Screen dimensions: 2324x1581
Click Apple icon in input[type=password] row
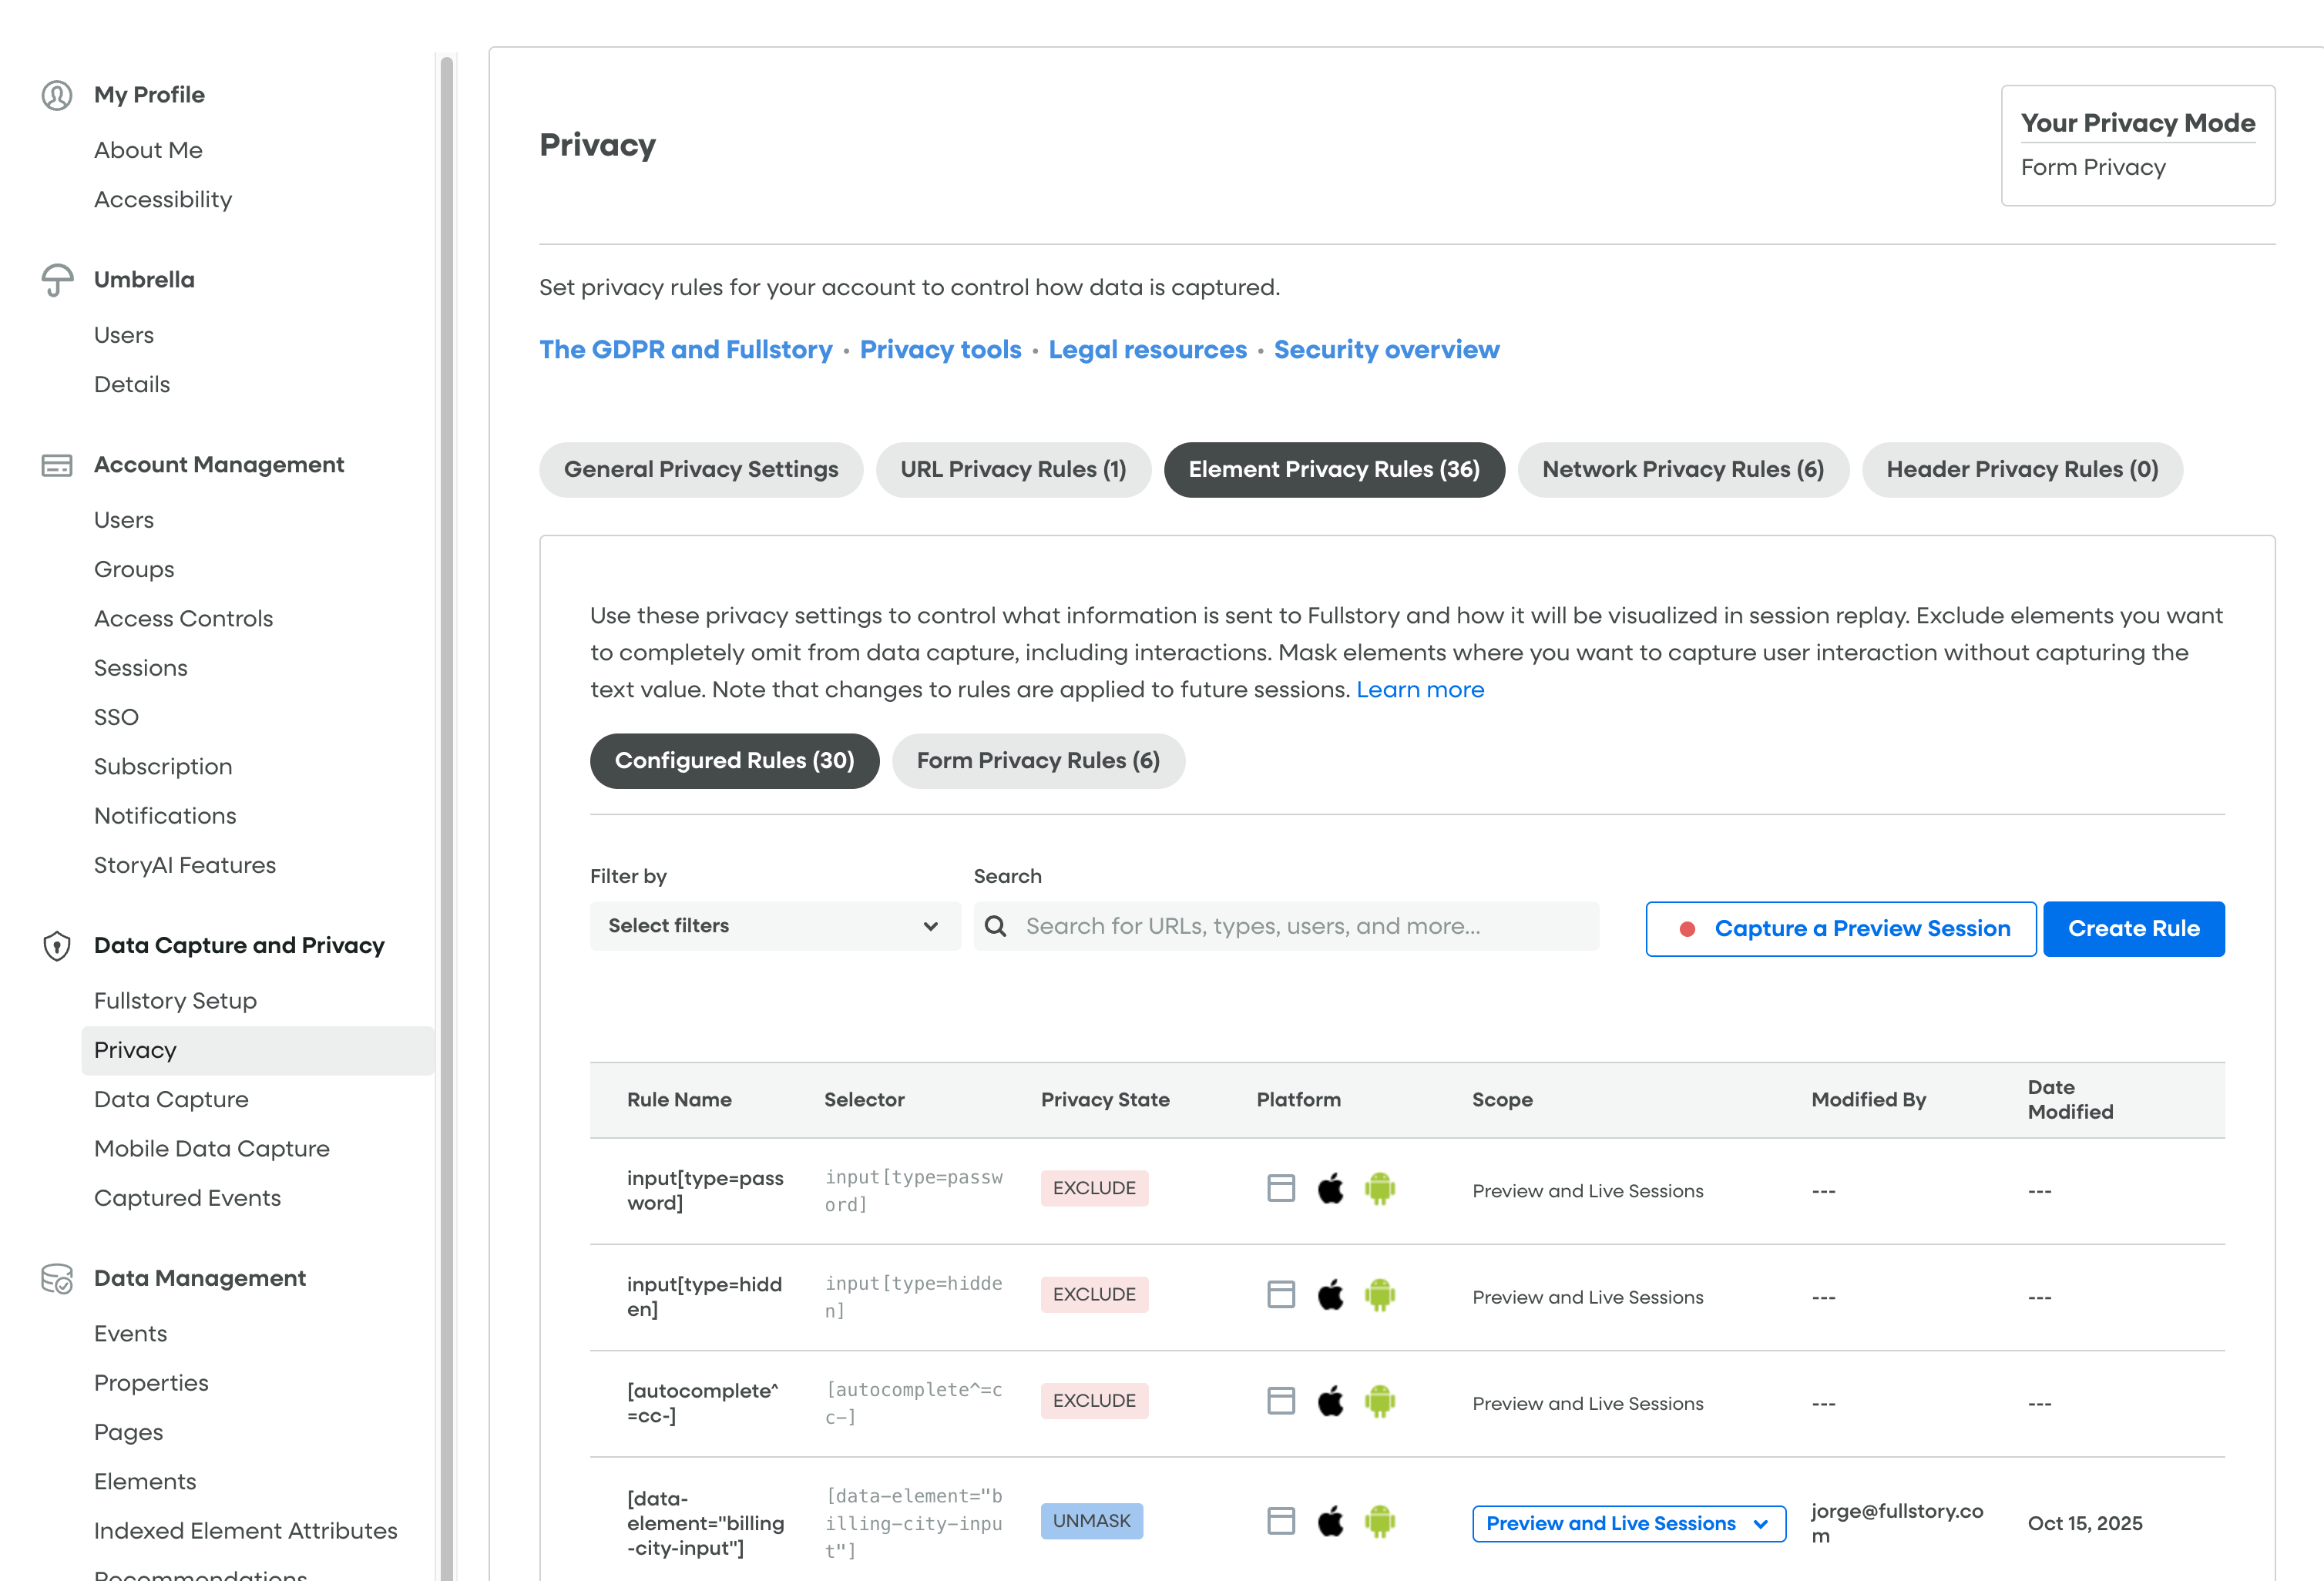click(x=1330, y=1188)
